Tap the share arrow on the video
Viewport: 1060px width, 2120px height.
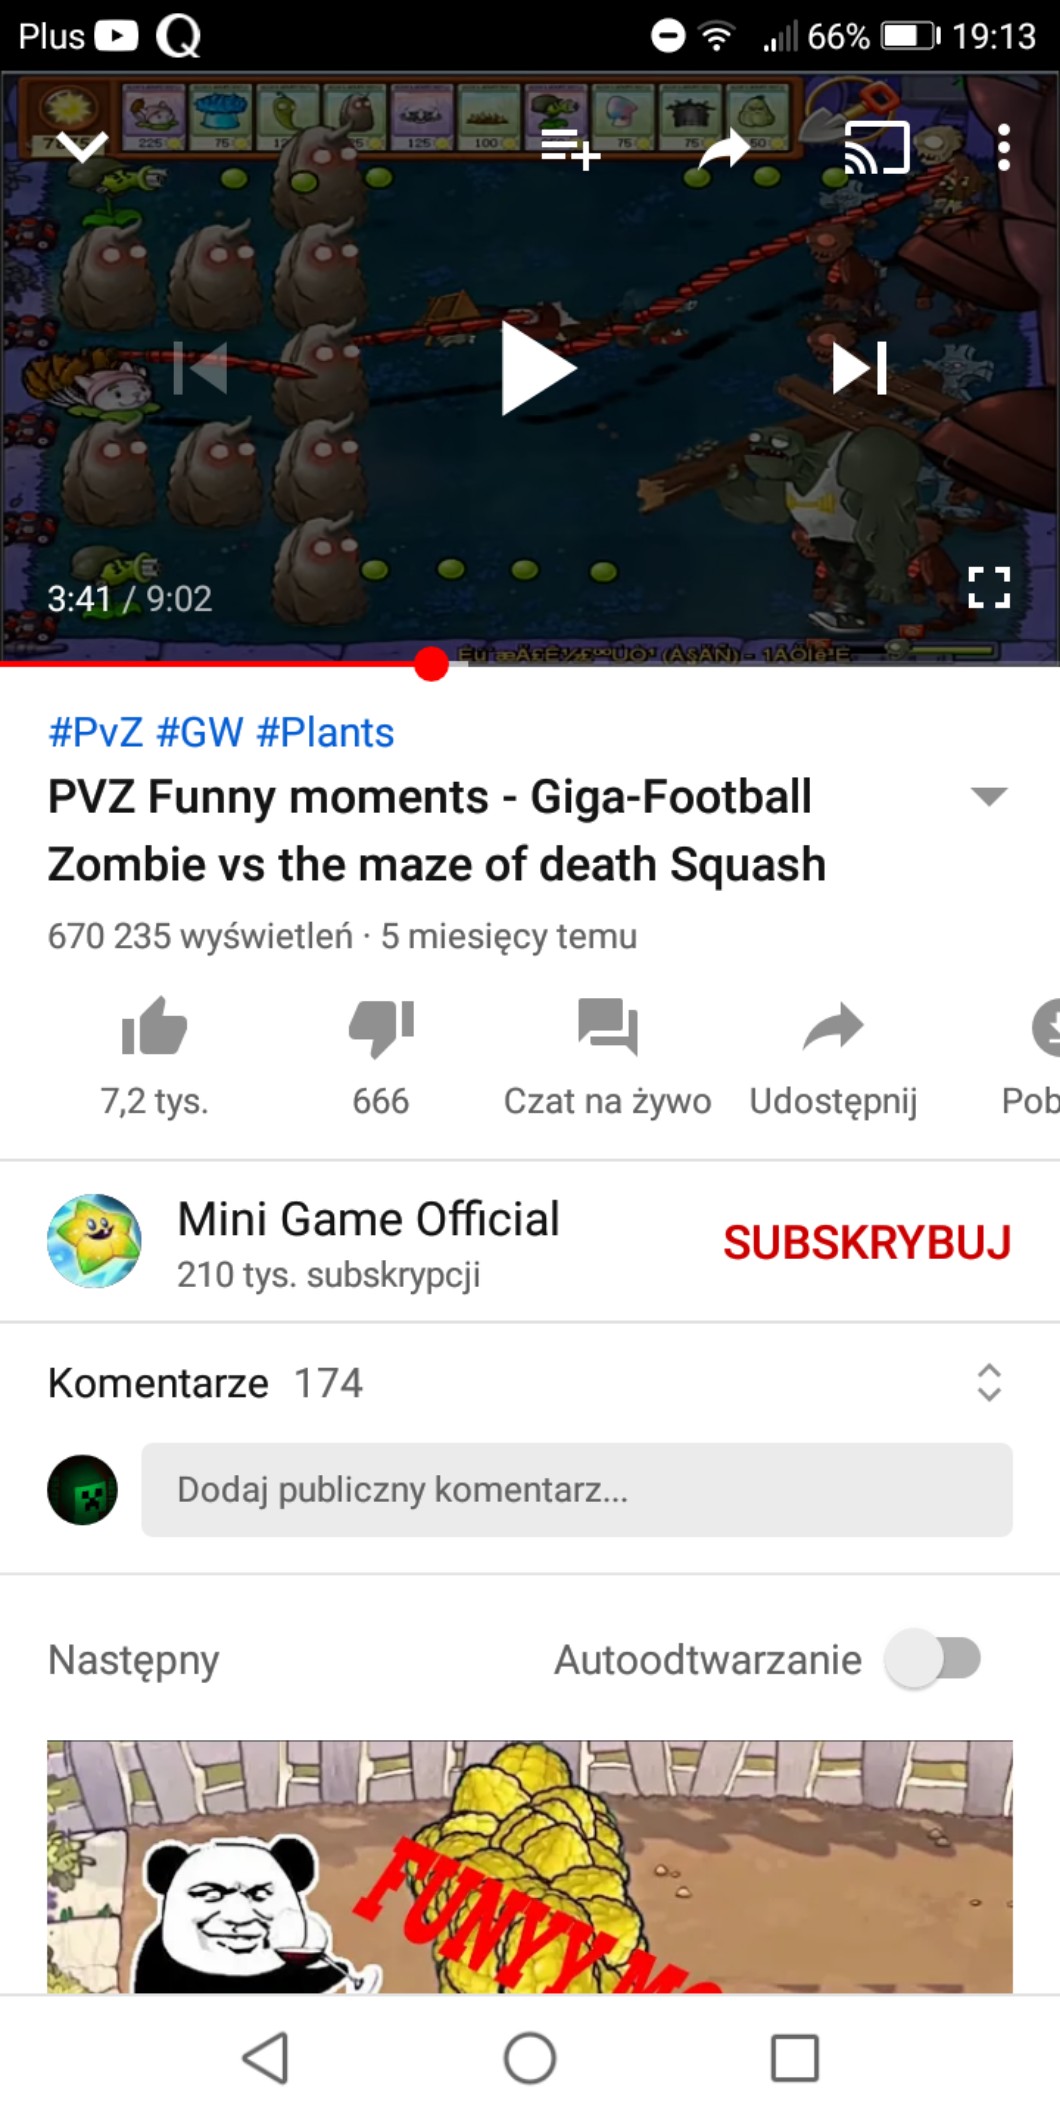click(724, 149)
